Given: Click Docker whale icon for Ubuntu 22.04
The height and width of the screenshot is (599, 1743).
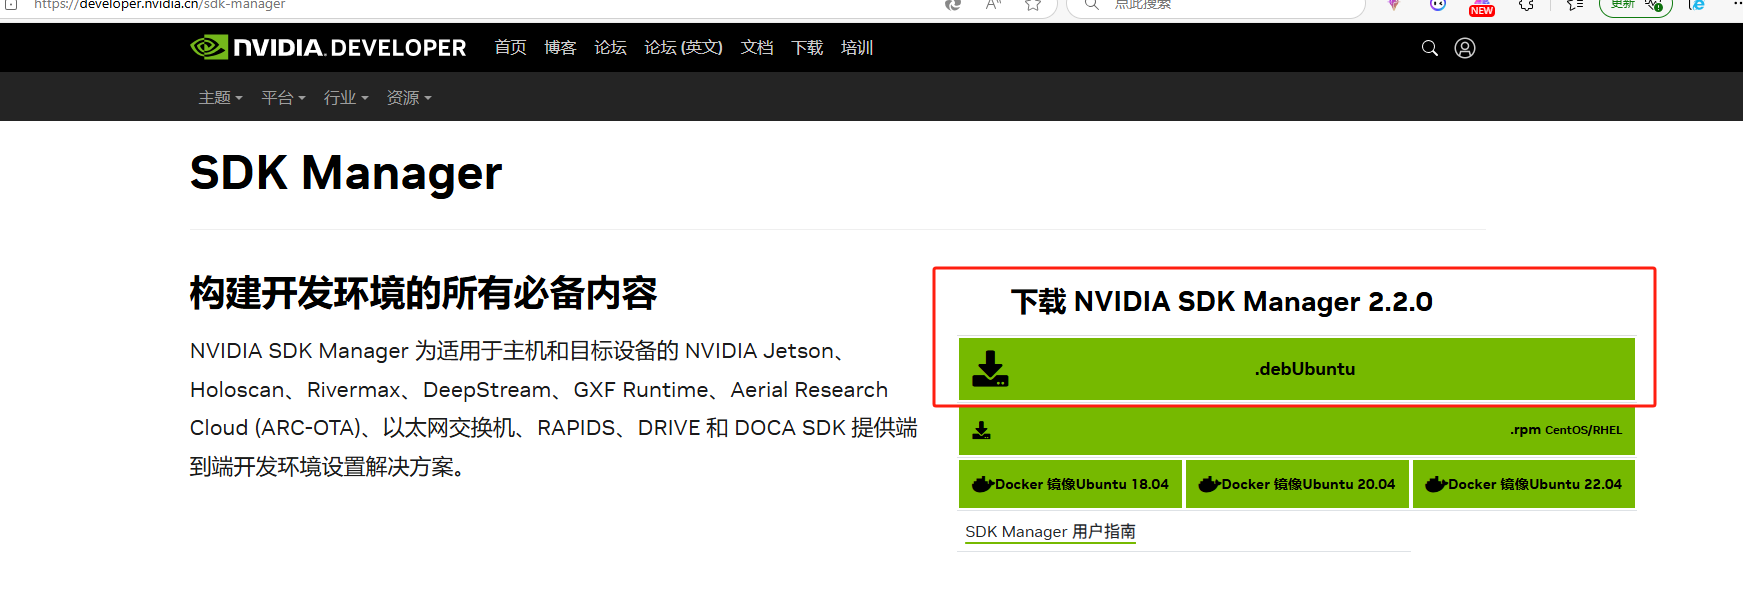Looking at the screenshot, I should click(1437, 484).
